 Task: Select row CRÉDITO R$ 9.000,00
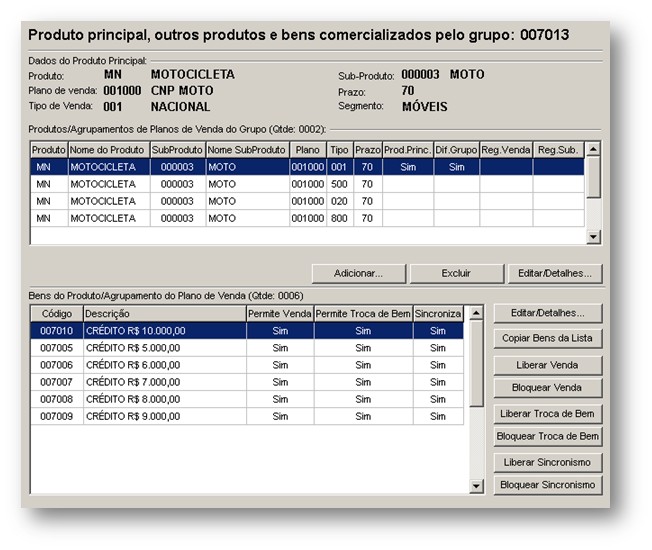click(x=247, y=416)
